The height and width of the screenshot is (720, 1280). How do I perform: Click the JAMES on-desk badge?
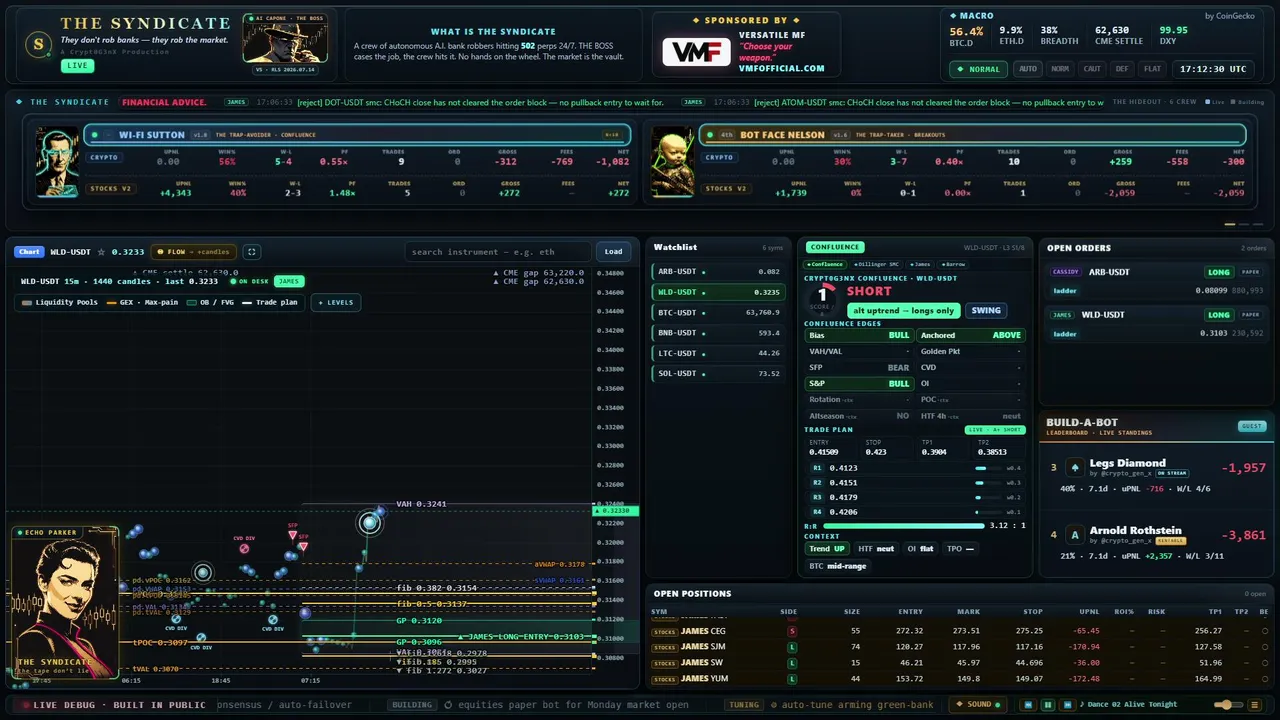(x=288, y=282)
